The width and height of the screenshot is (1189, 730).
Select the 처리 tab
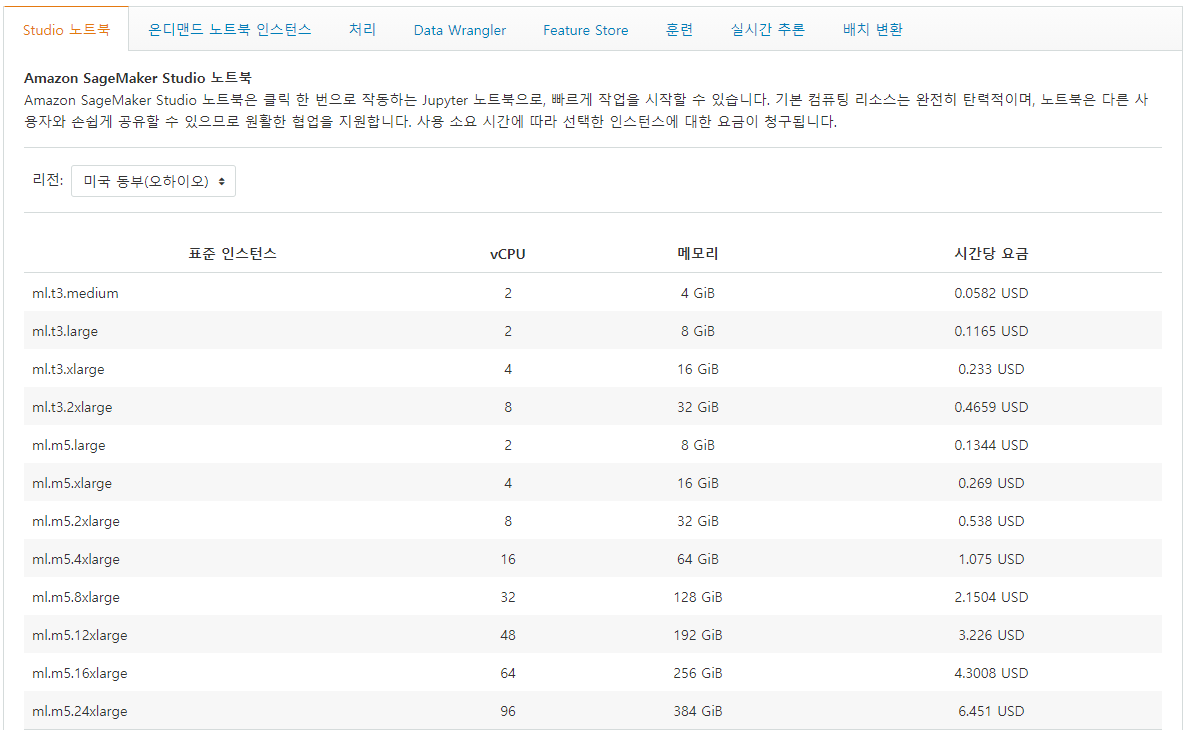[362, 30]
